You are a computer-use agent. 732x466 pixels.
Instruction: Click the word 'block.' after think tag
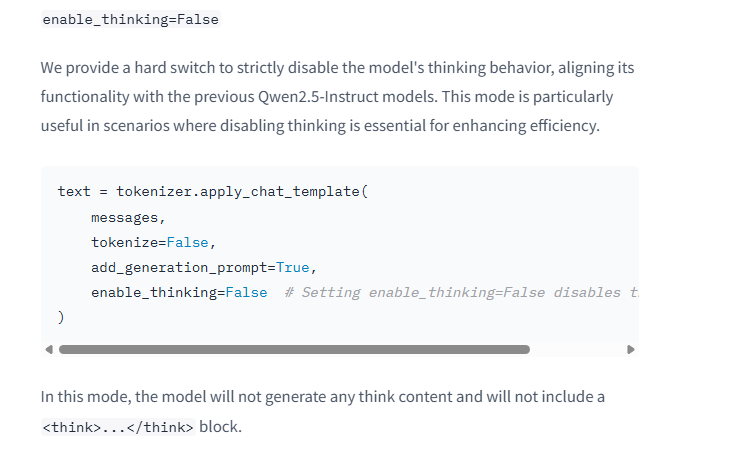220,427
